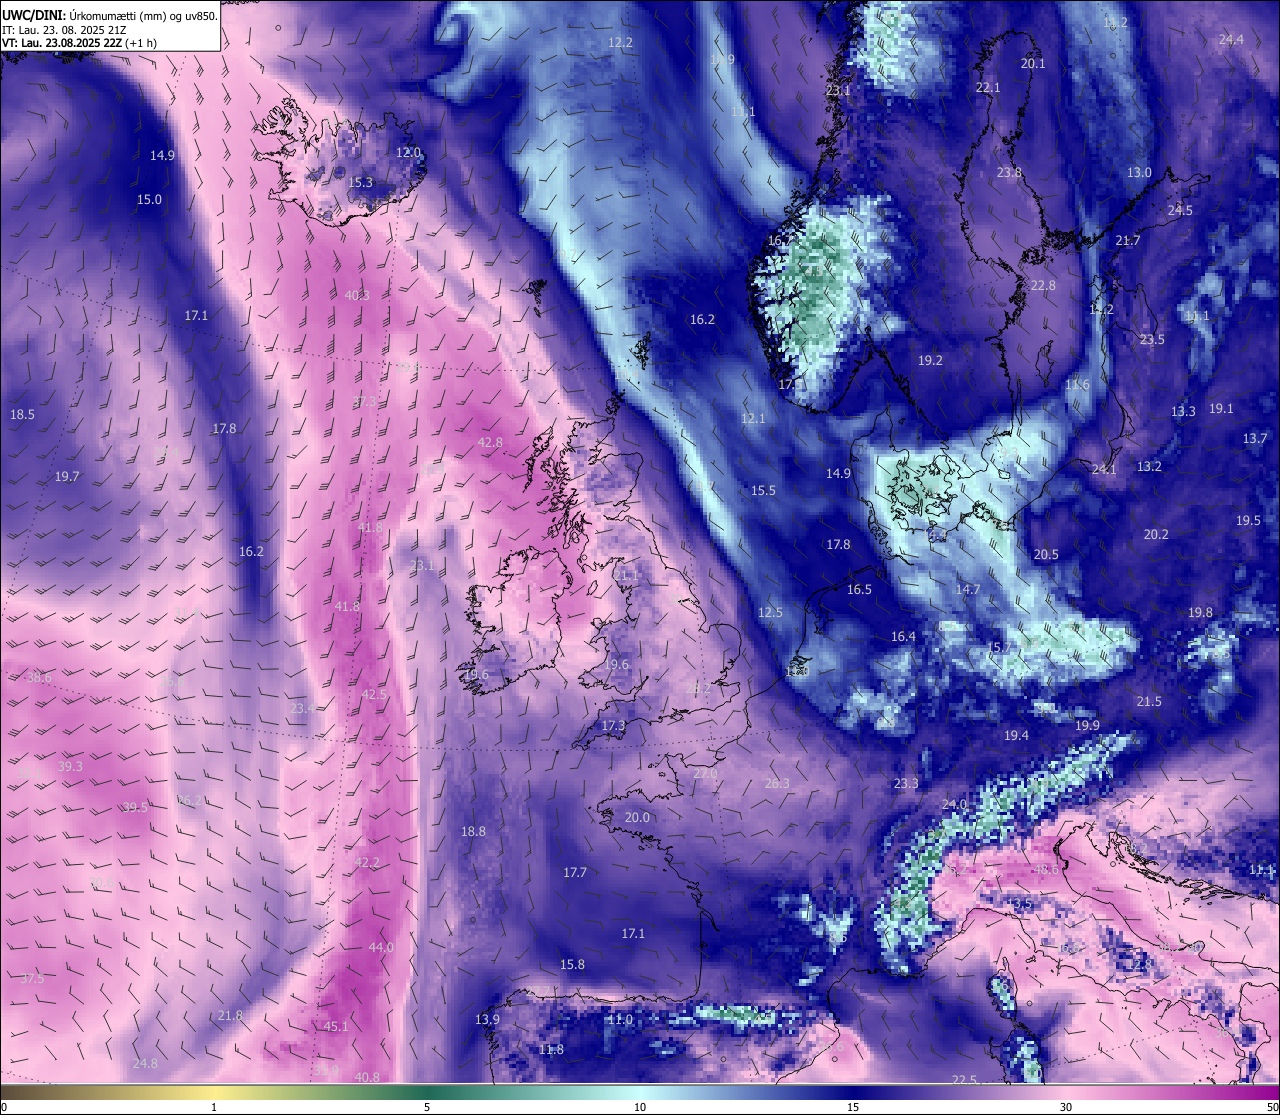Click the 24.5 value label

click(x=1180, y=210)
